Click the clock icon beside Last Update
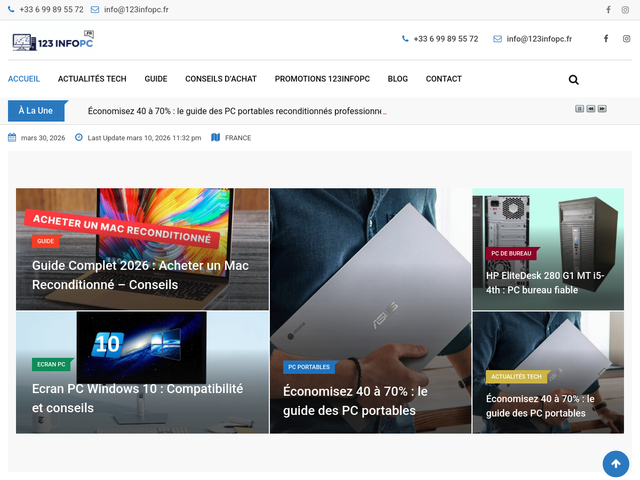Screen dimensions: 640x480 pyautogui.click(x=79, y=138)
